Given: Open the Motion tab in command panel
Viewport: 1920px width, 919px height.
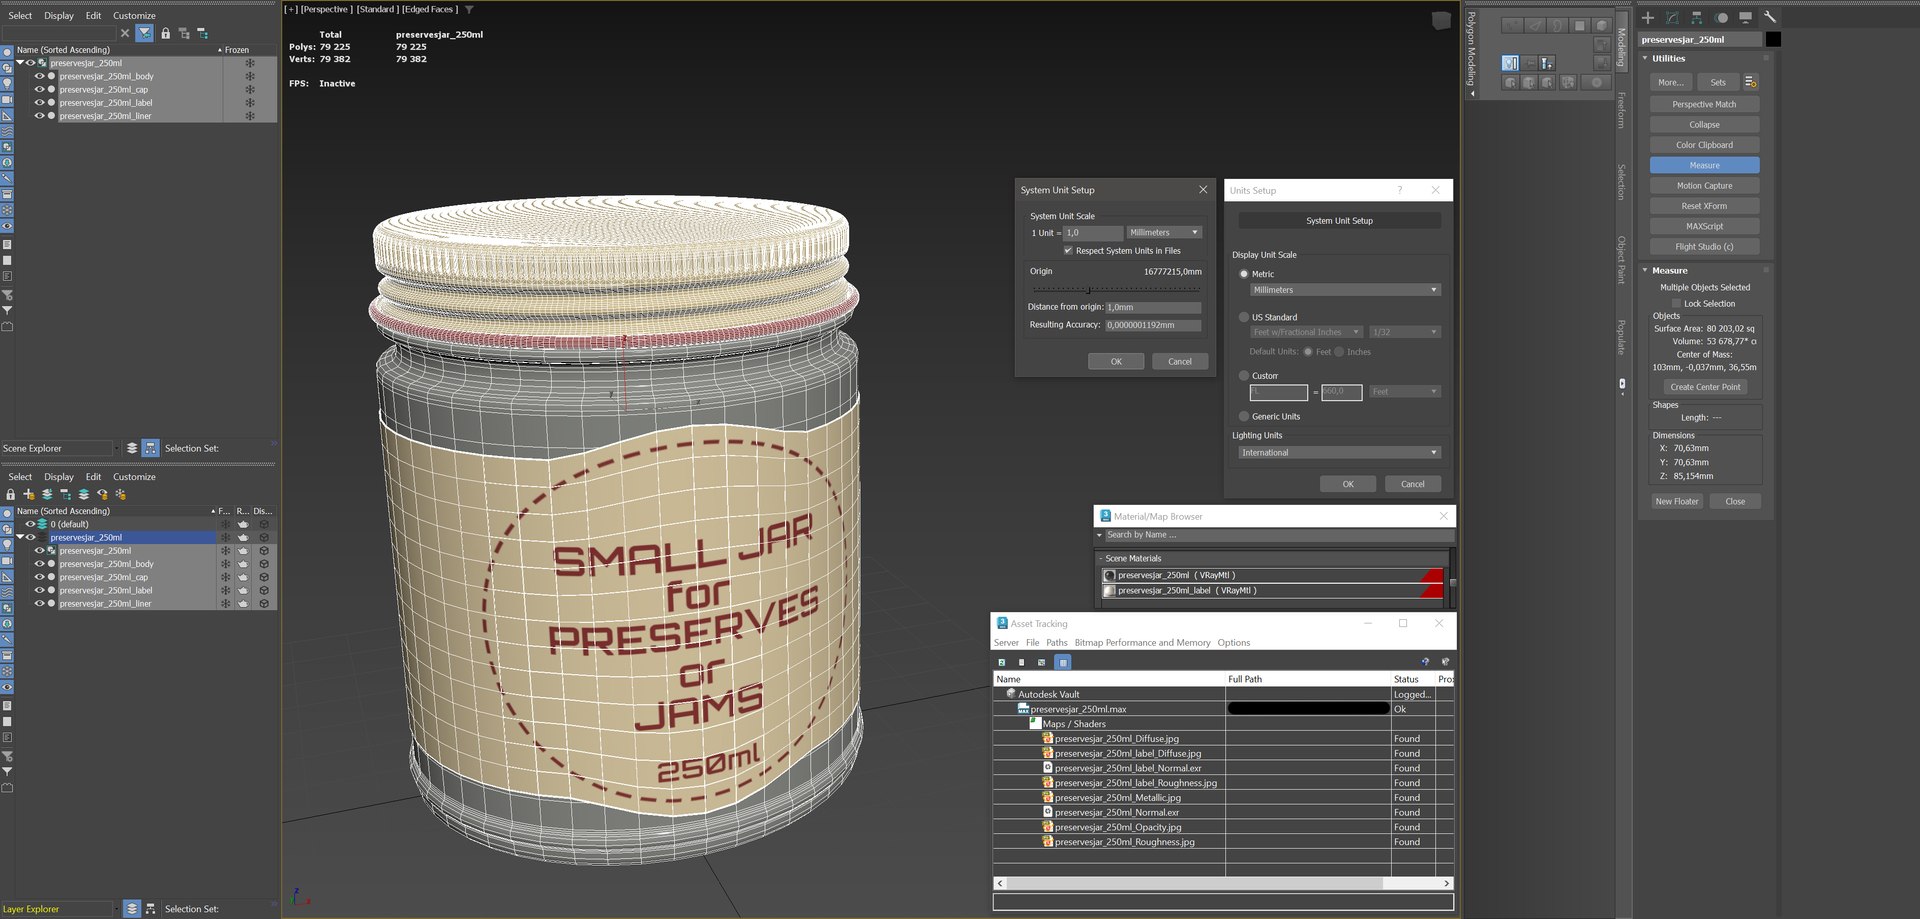Looking at the screenshot, I should pos(1721,17).
